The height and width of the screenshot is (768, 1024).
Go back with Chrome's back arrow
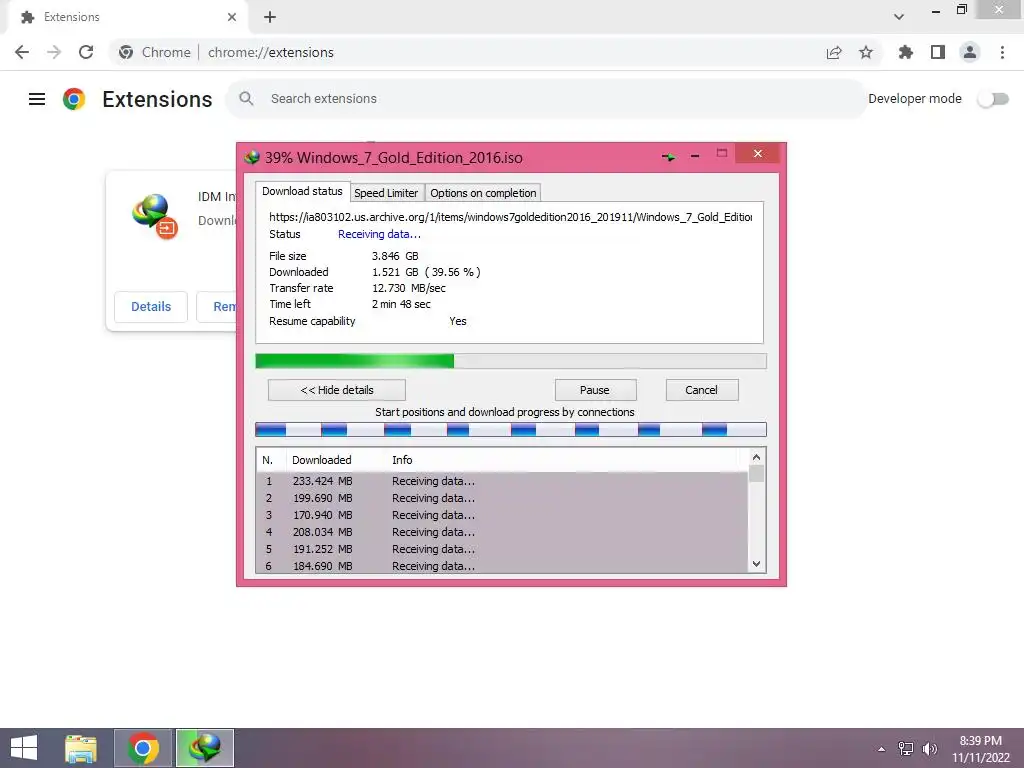22,52
